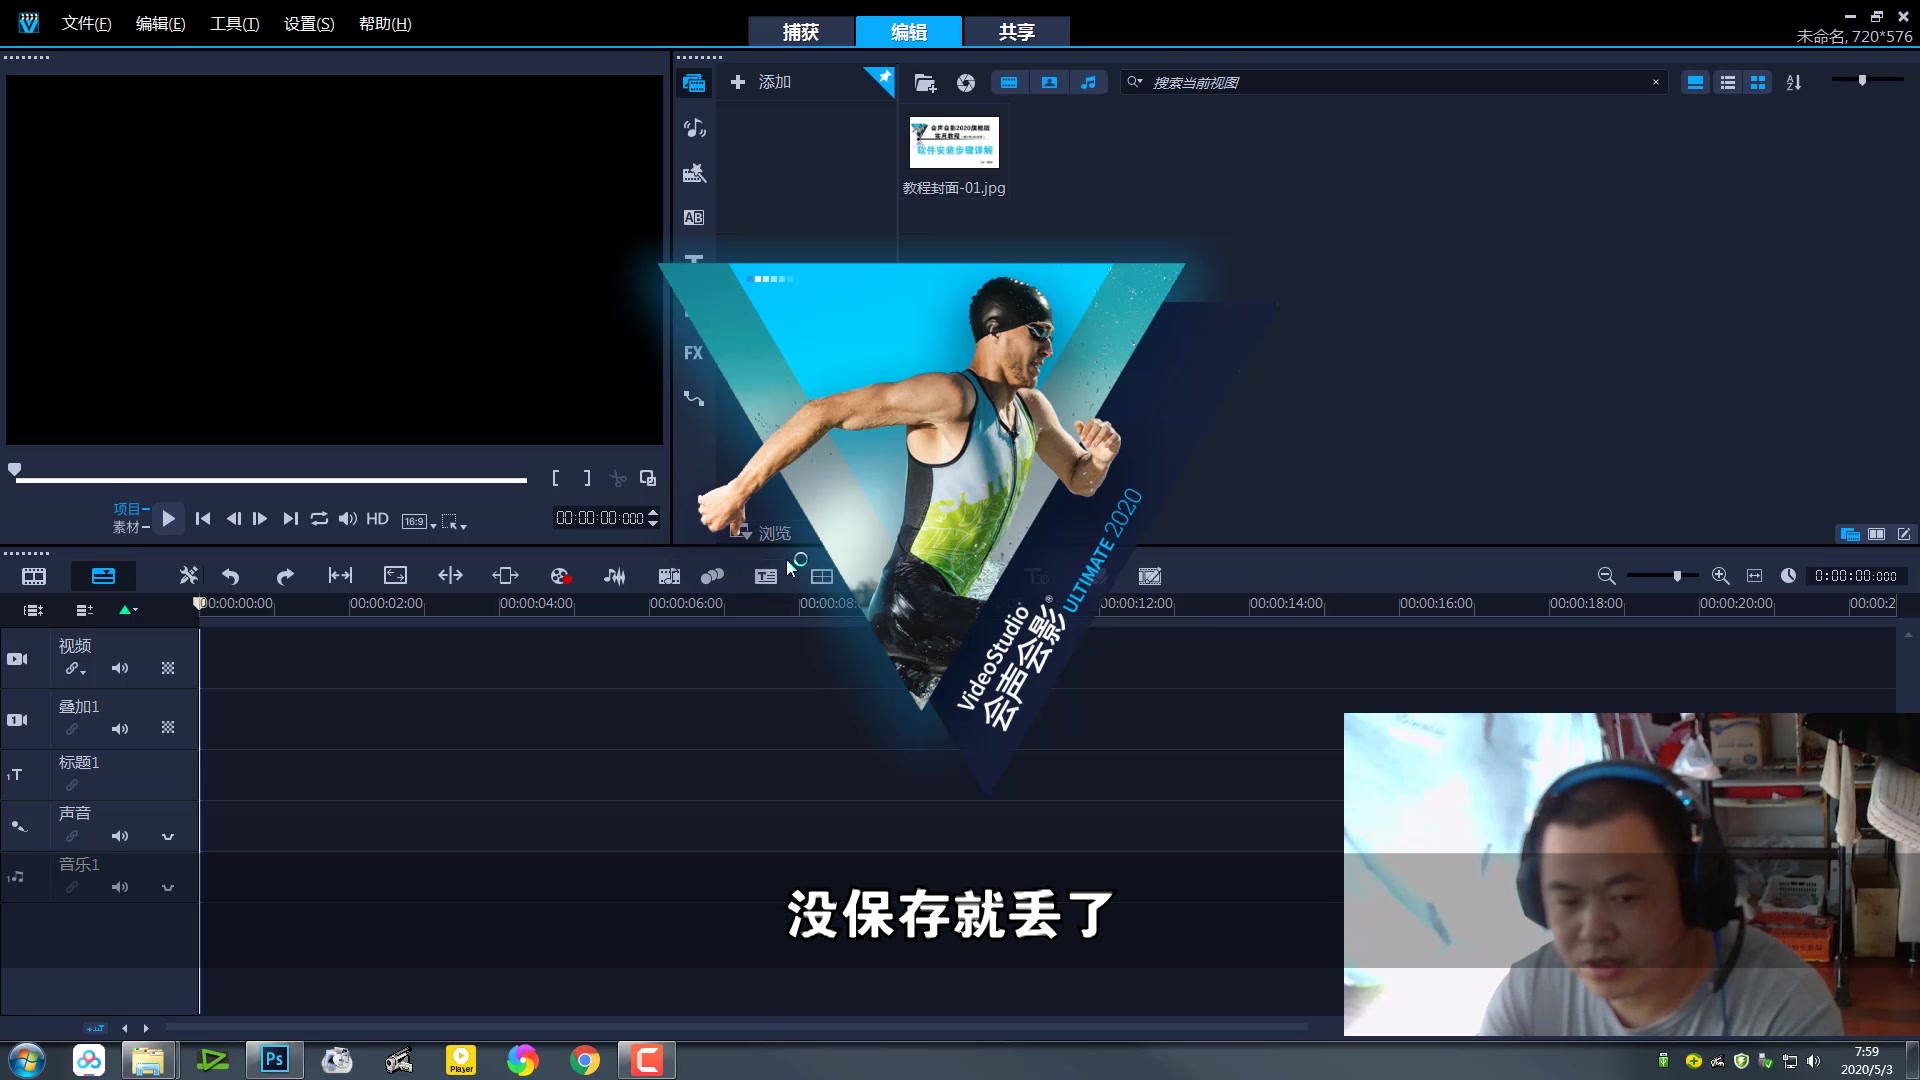Click the import media files folder icon
1920x1080 pixels.
[x=925, y=83]
